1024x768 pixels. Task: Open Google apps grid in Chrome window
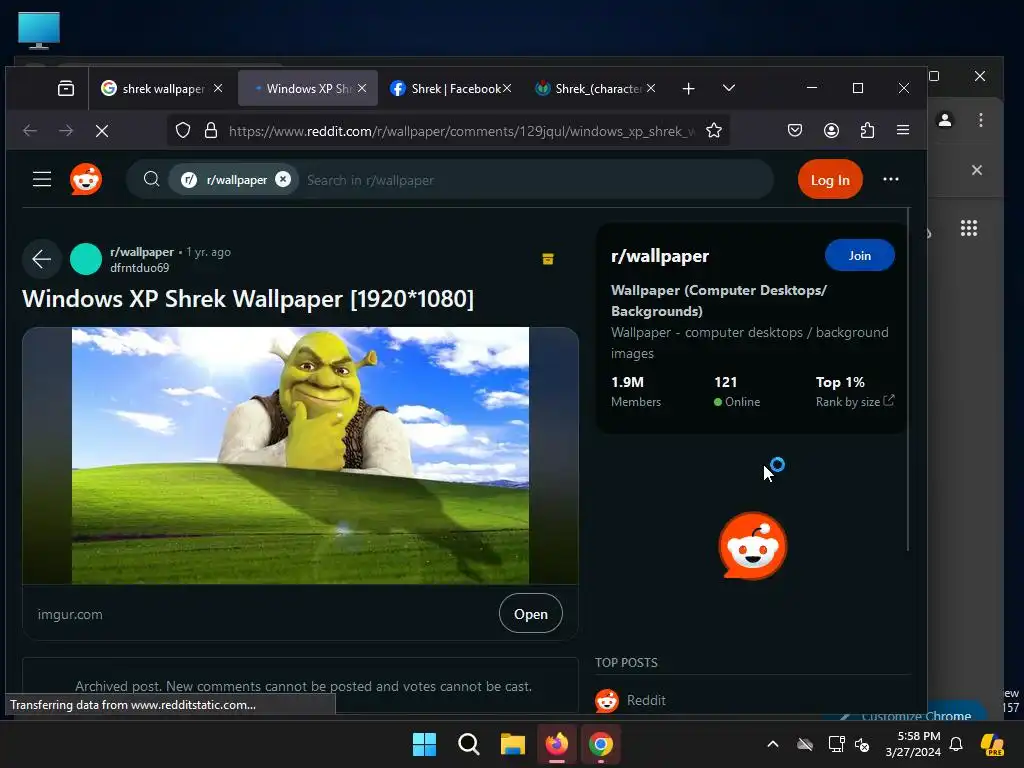click(x=968, y=228)
